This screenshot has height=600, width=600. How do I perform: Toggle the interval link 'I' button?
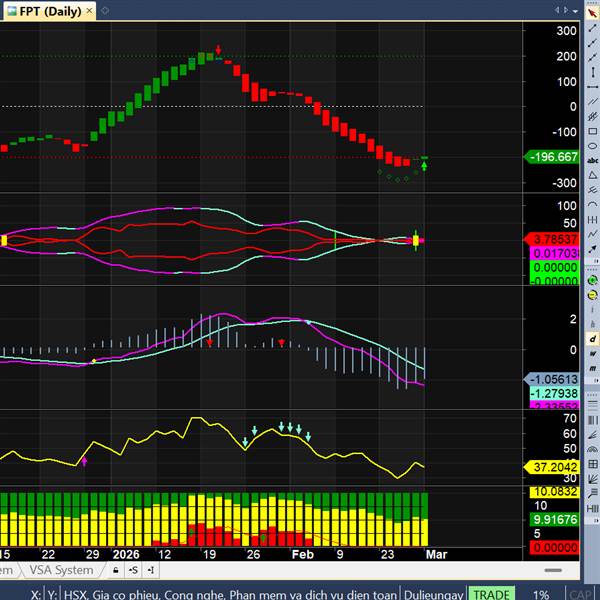click(x=151, y=571)
